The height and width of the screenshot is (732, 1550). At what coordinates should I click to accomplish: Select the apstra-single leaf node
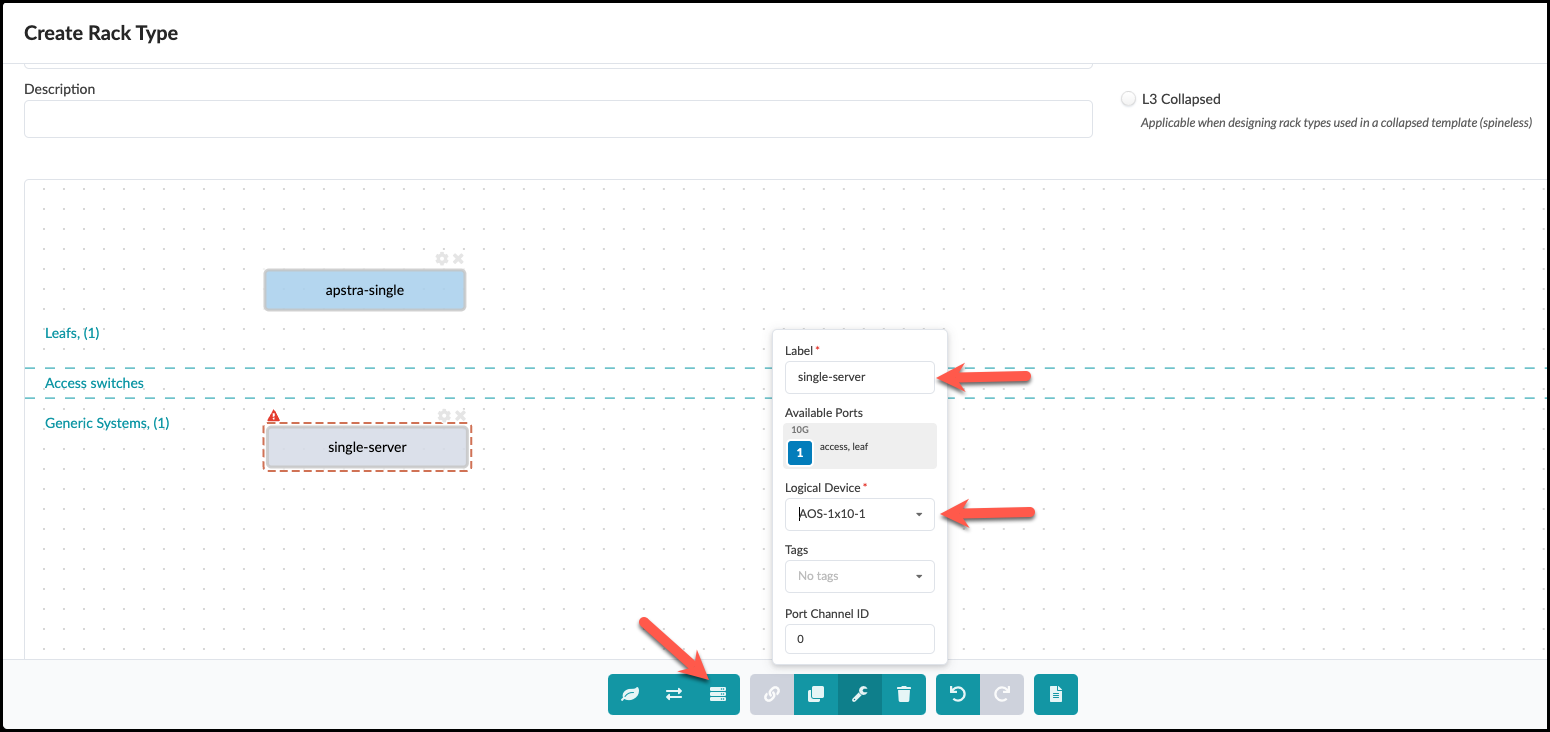point(365,290)
